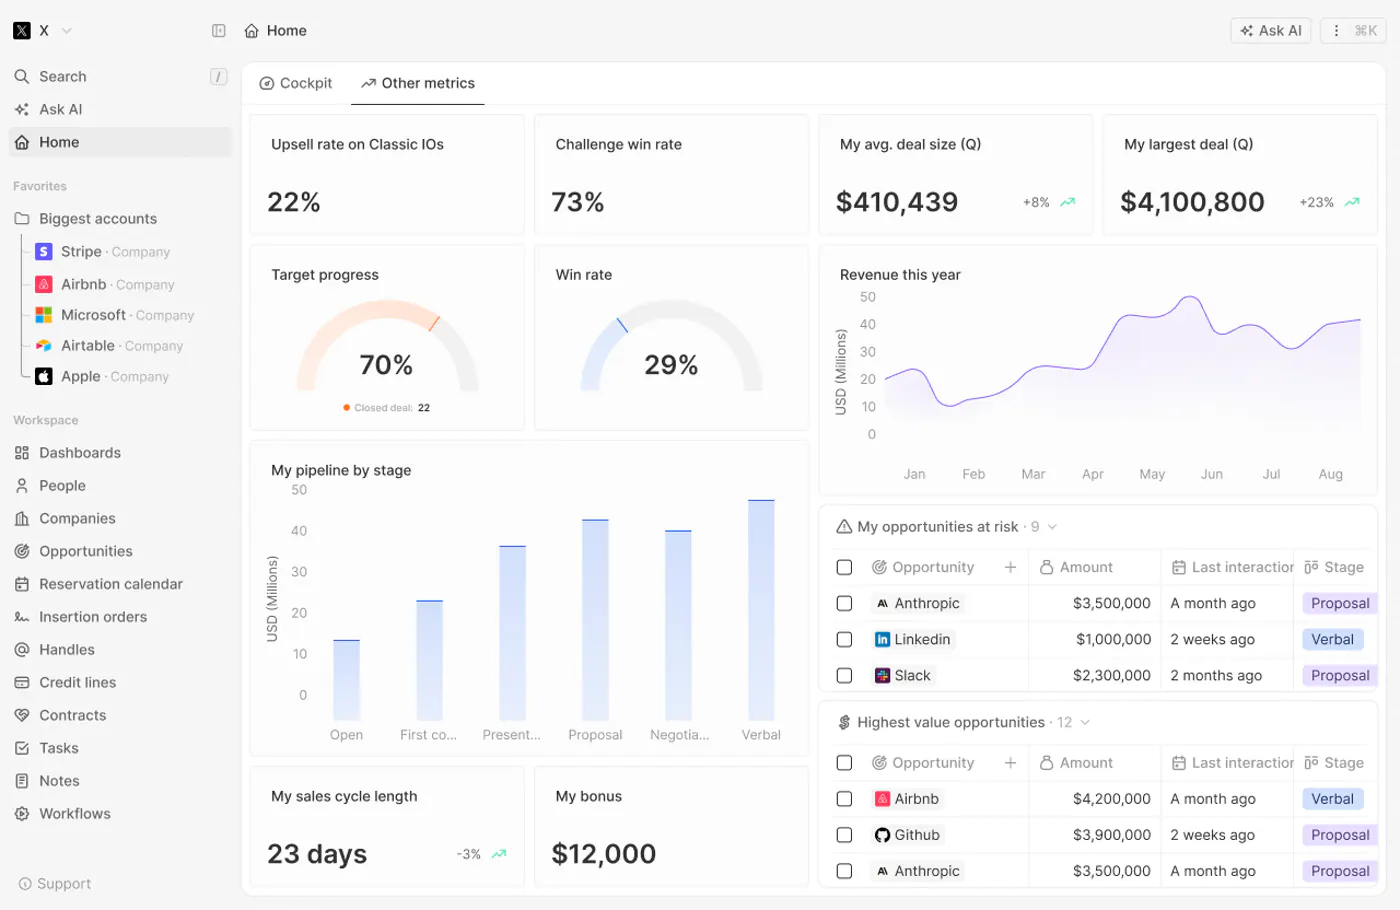
Task: Switch to the Cockpit tab
Action: tap(296, 83)
